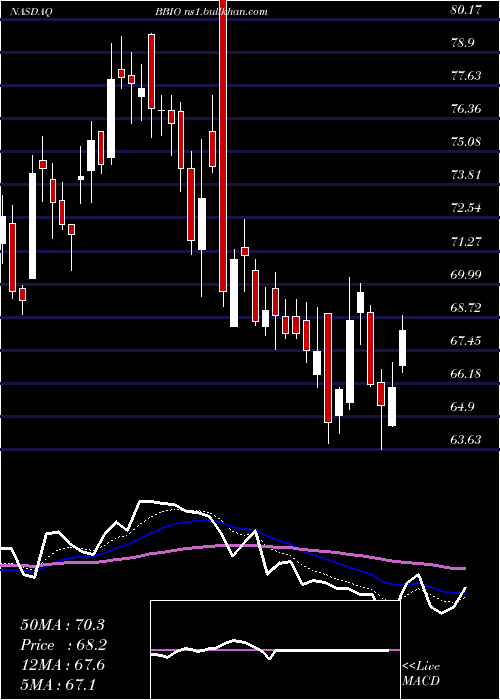Click the 67.45 price axis label
Image resolution: width=500 pixels, height=700 pixels.
[x=466, y=341]
